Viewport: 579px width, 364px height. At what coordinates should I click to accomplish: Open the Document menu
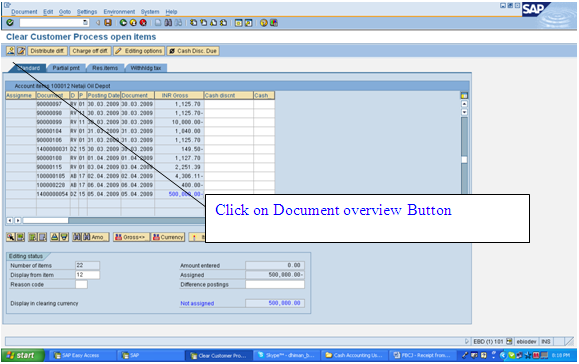tap(24, 12)
